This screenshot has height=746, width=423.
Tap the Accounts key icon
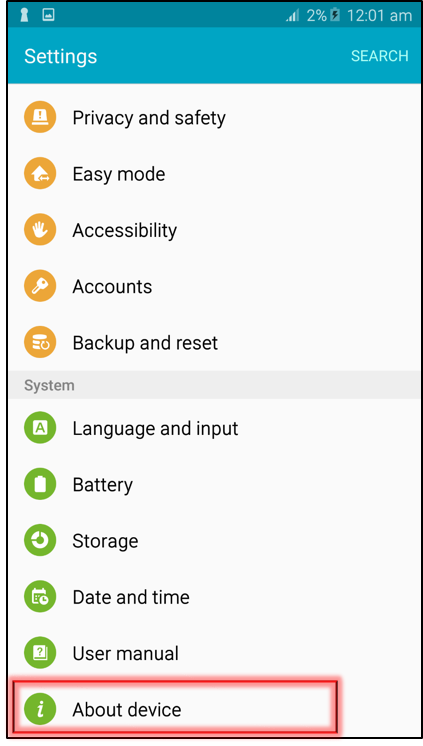[40, 285]
